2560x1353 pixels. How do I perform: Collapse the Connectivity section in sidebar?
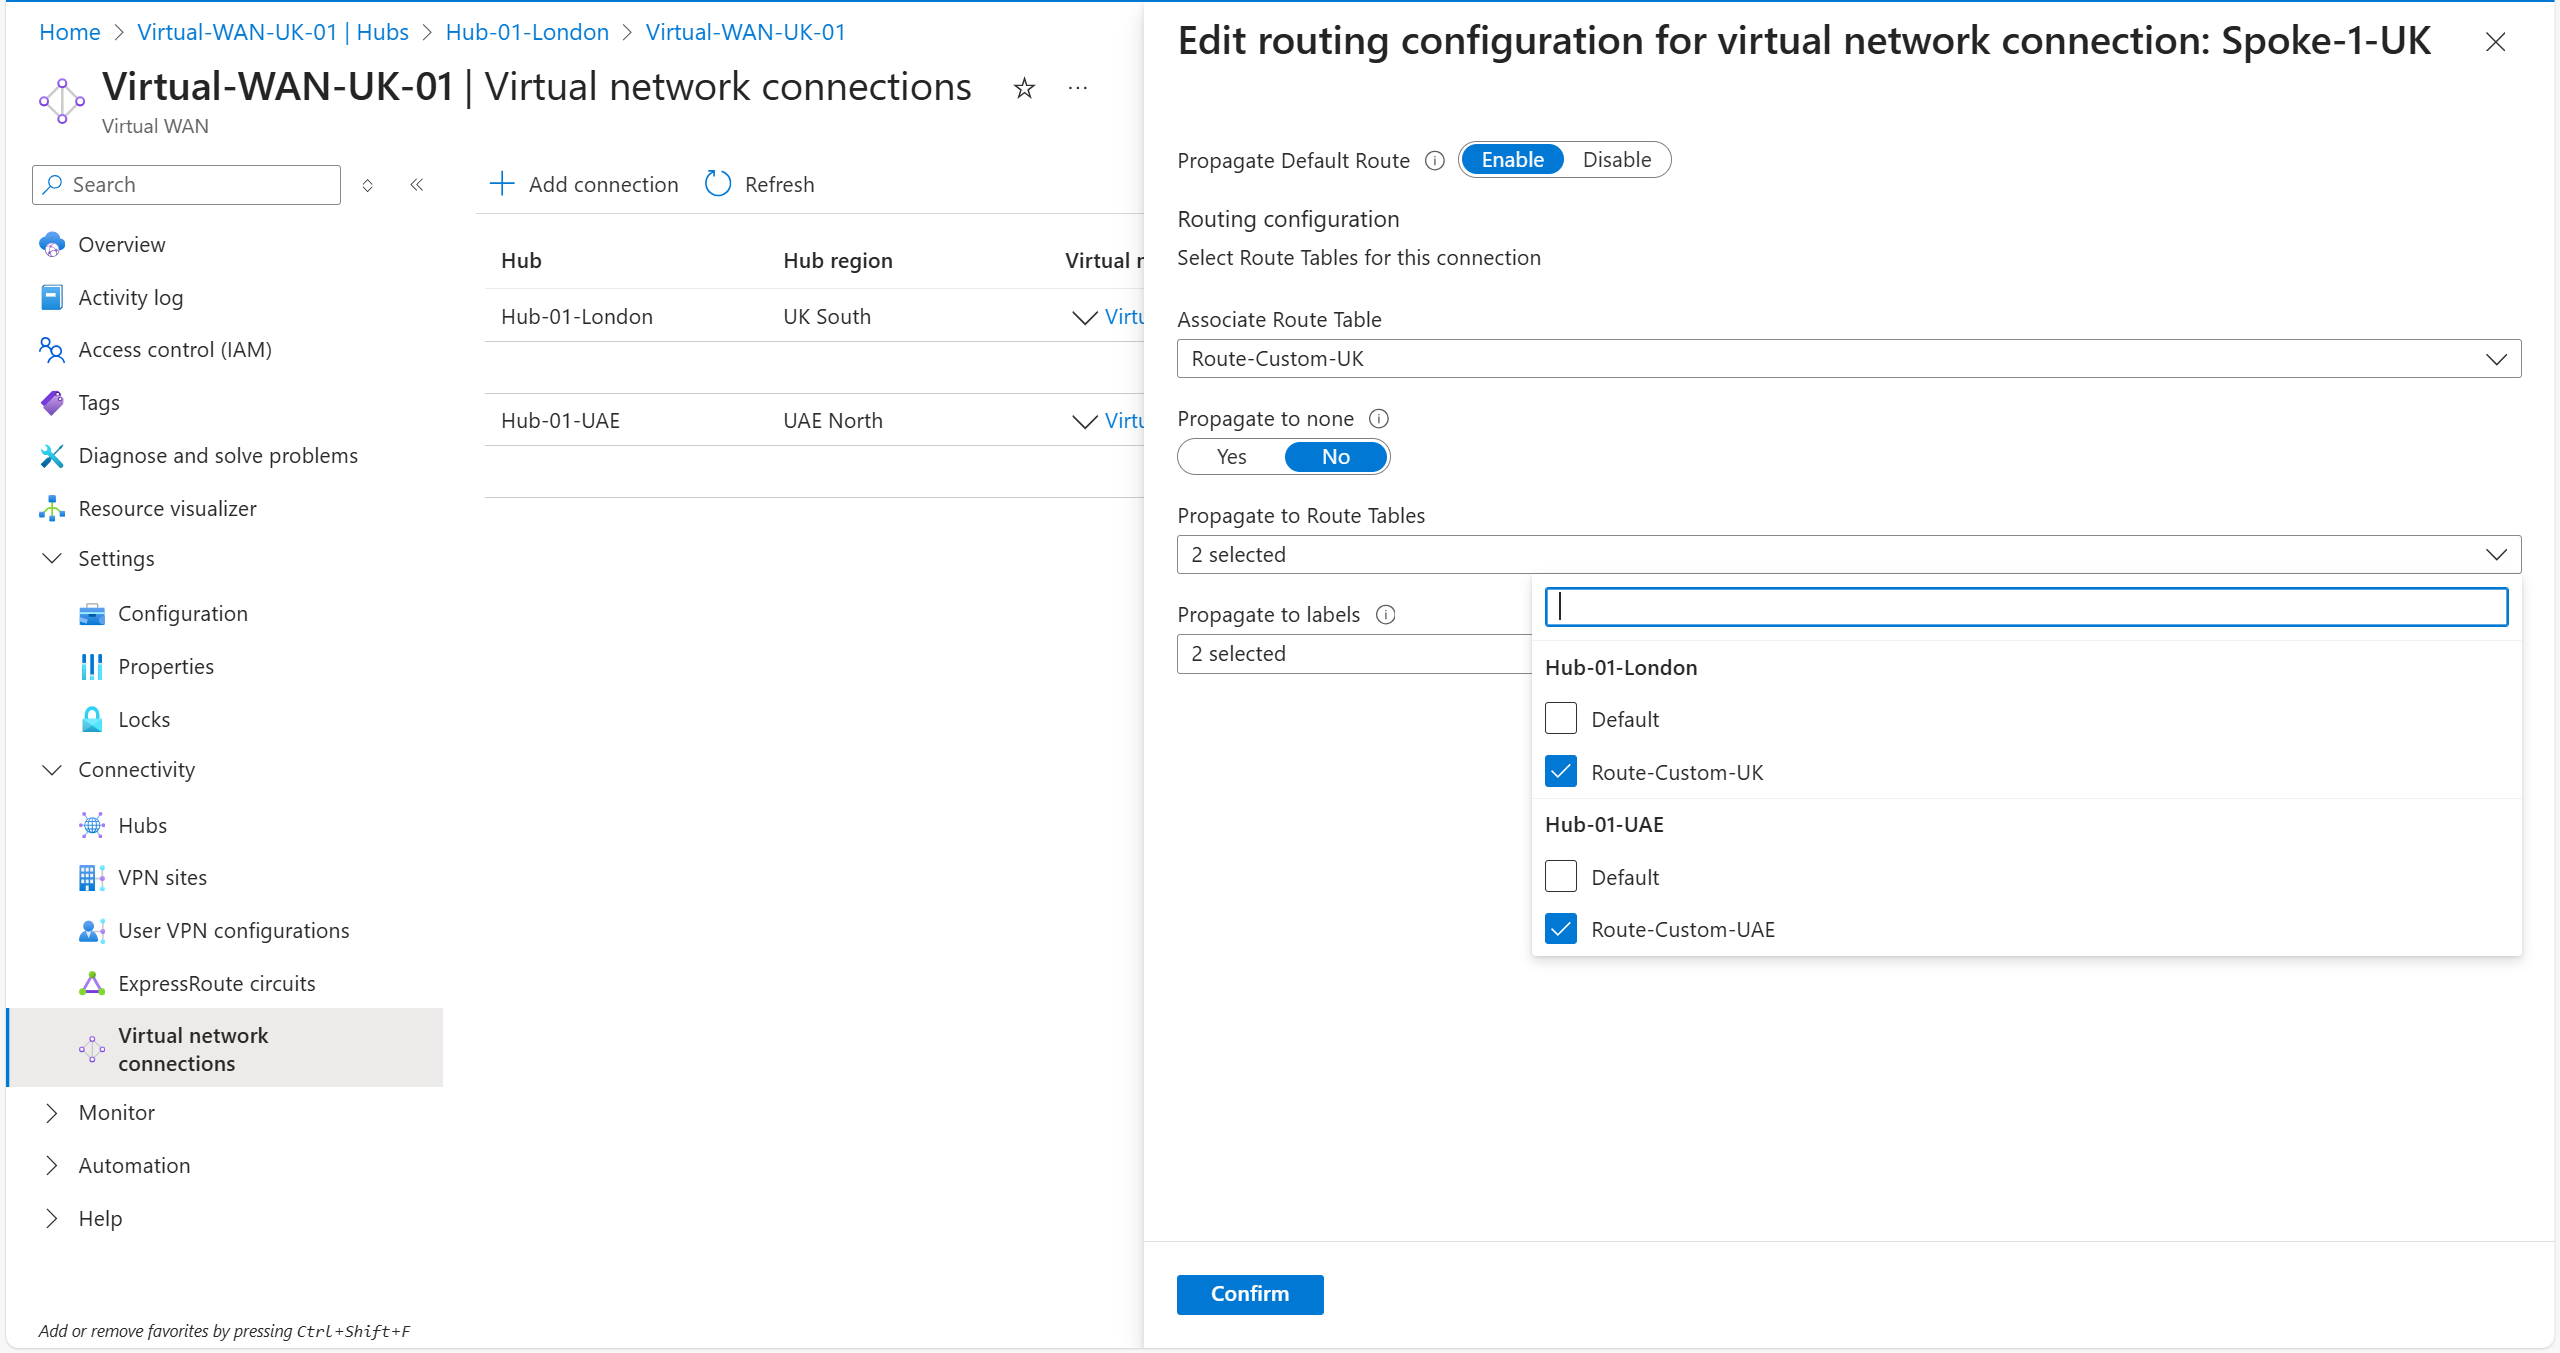point(52,769)
